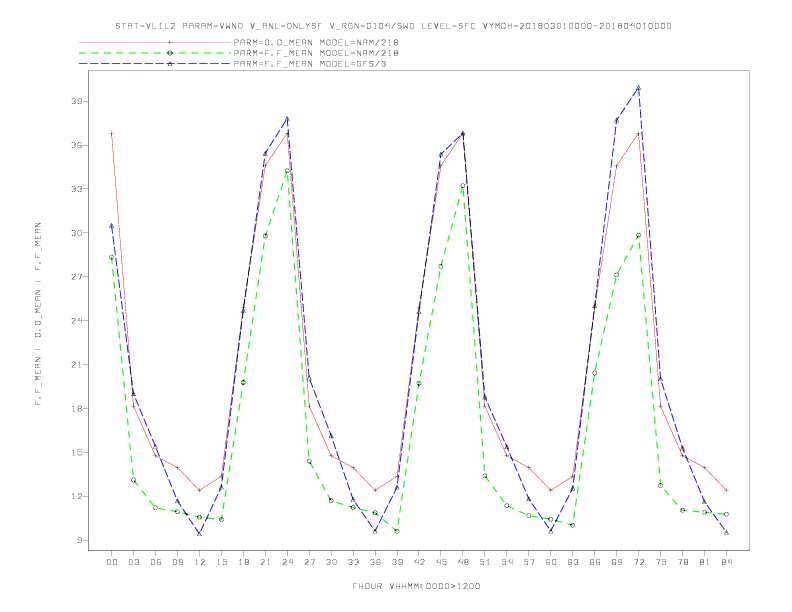Viewport: 792px width, 612px height.
Task: Click x-axis tick label 81
Action: 705,562
